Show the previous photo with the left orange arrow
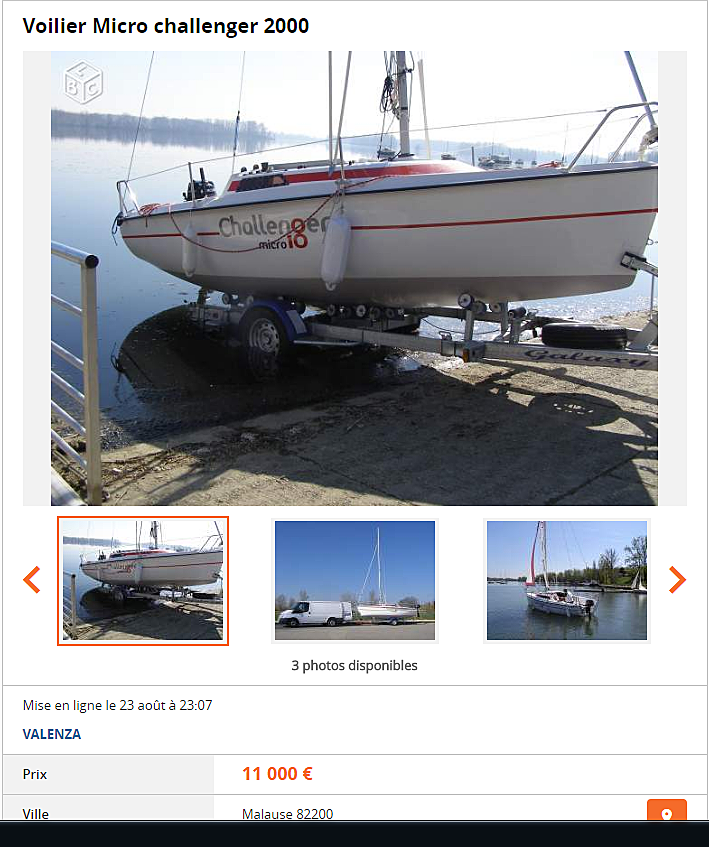The width and height of the screenshot is (709, 847). point(32,580)
